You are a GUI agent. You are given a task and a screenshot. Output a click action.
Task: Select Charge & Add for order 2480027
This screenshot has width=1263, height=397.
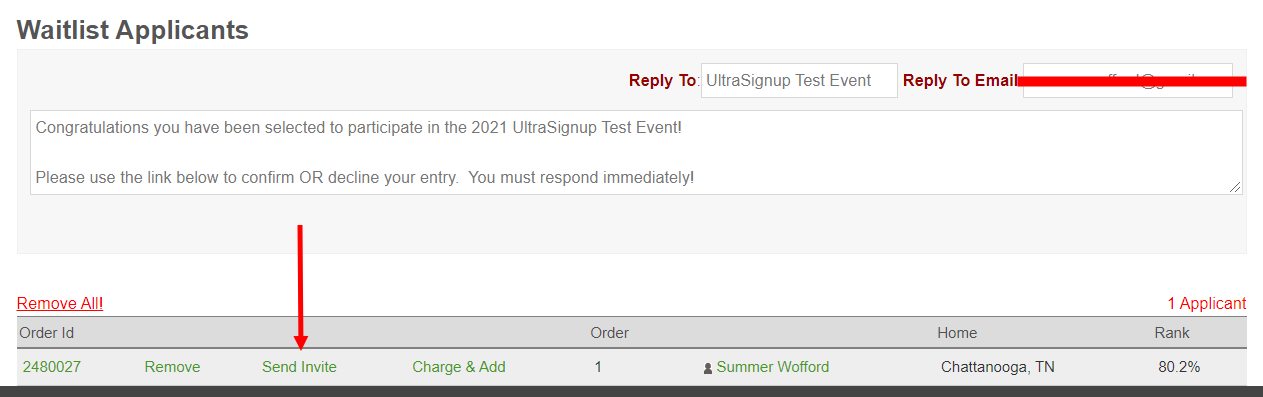point(459,367)
